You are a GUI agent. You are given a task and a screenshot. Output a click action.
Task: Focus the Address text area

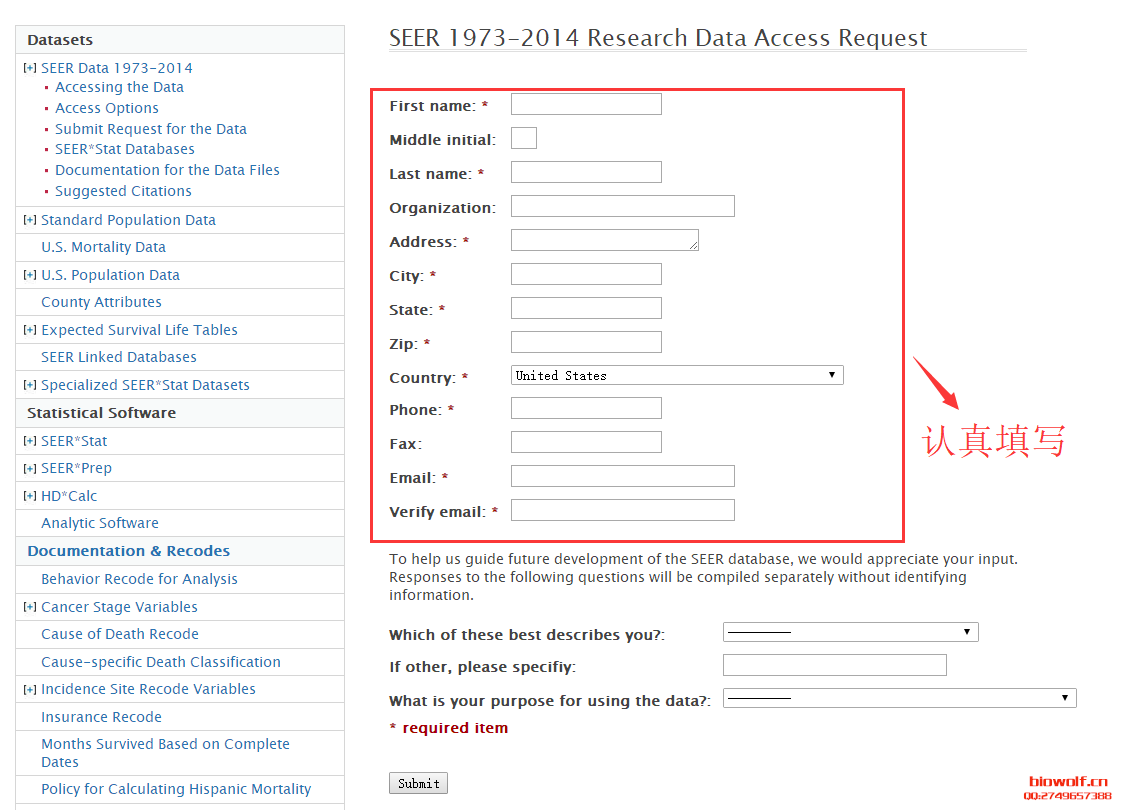pyautogui.click(x=605, y=240)
